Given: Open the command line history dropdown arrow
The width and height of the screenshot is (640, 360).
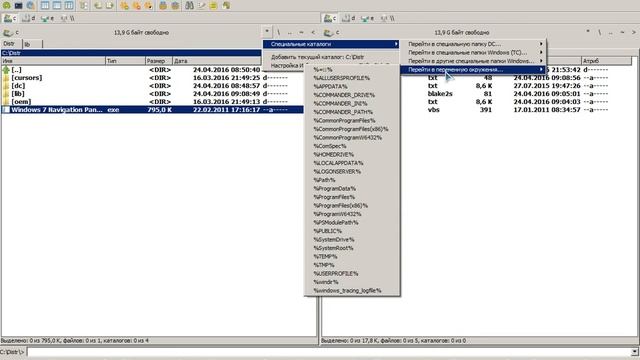Looking at the screenshot, I should [635, 352].
